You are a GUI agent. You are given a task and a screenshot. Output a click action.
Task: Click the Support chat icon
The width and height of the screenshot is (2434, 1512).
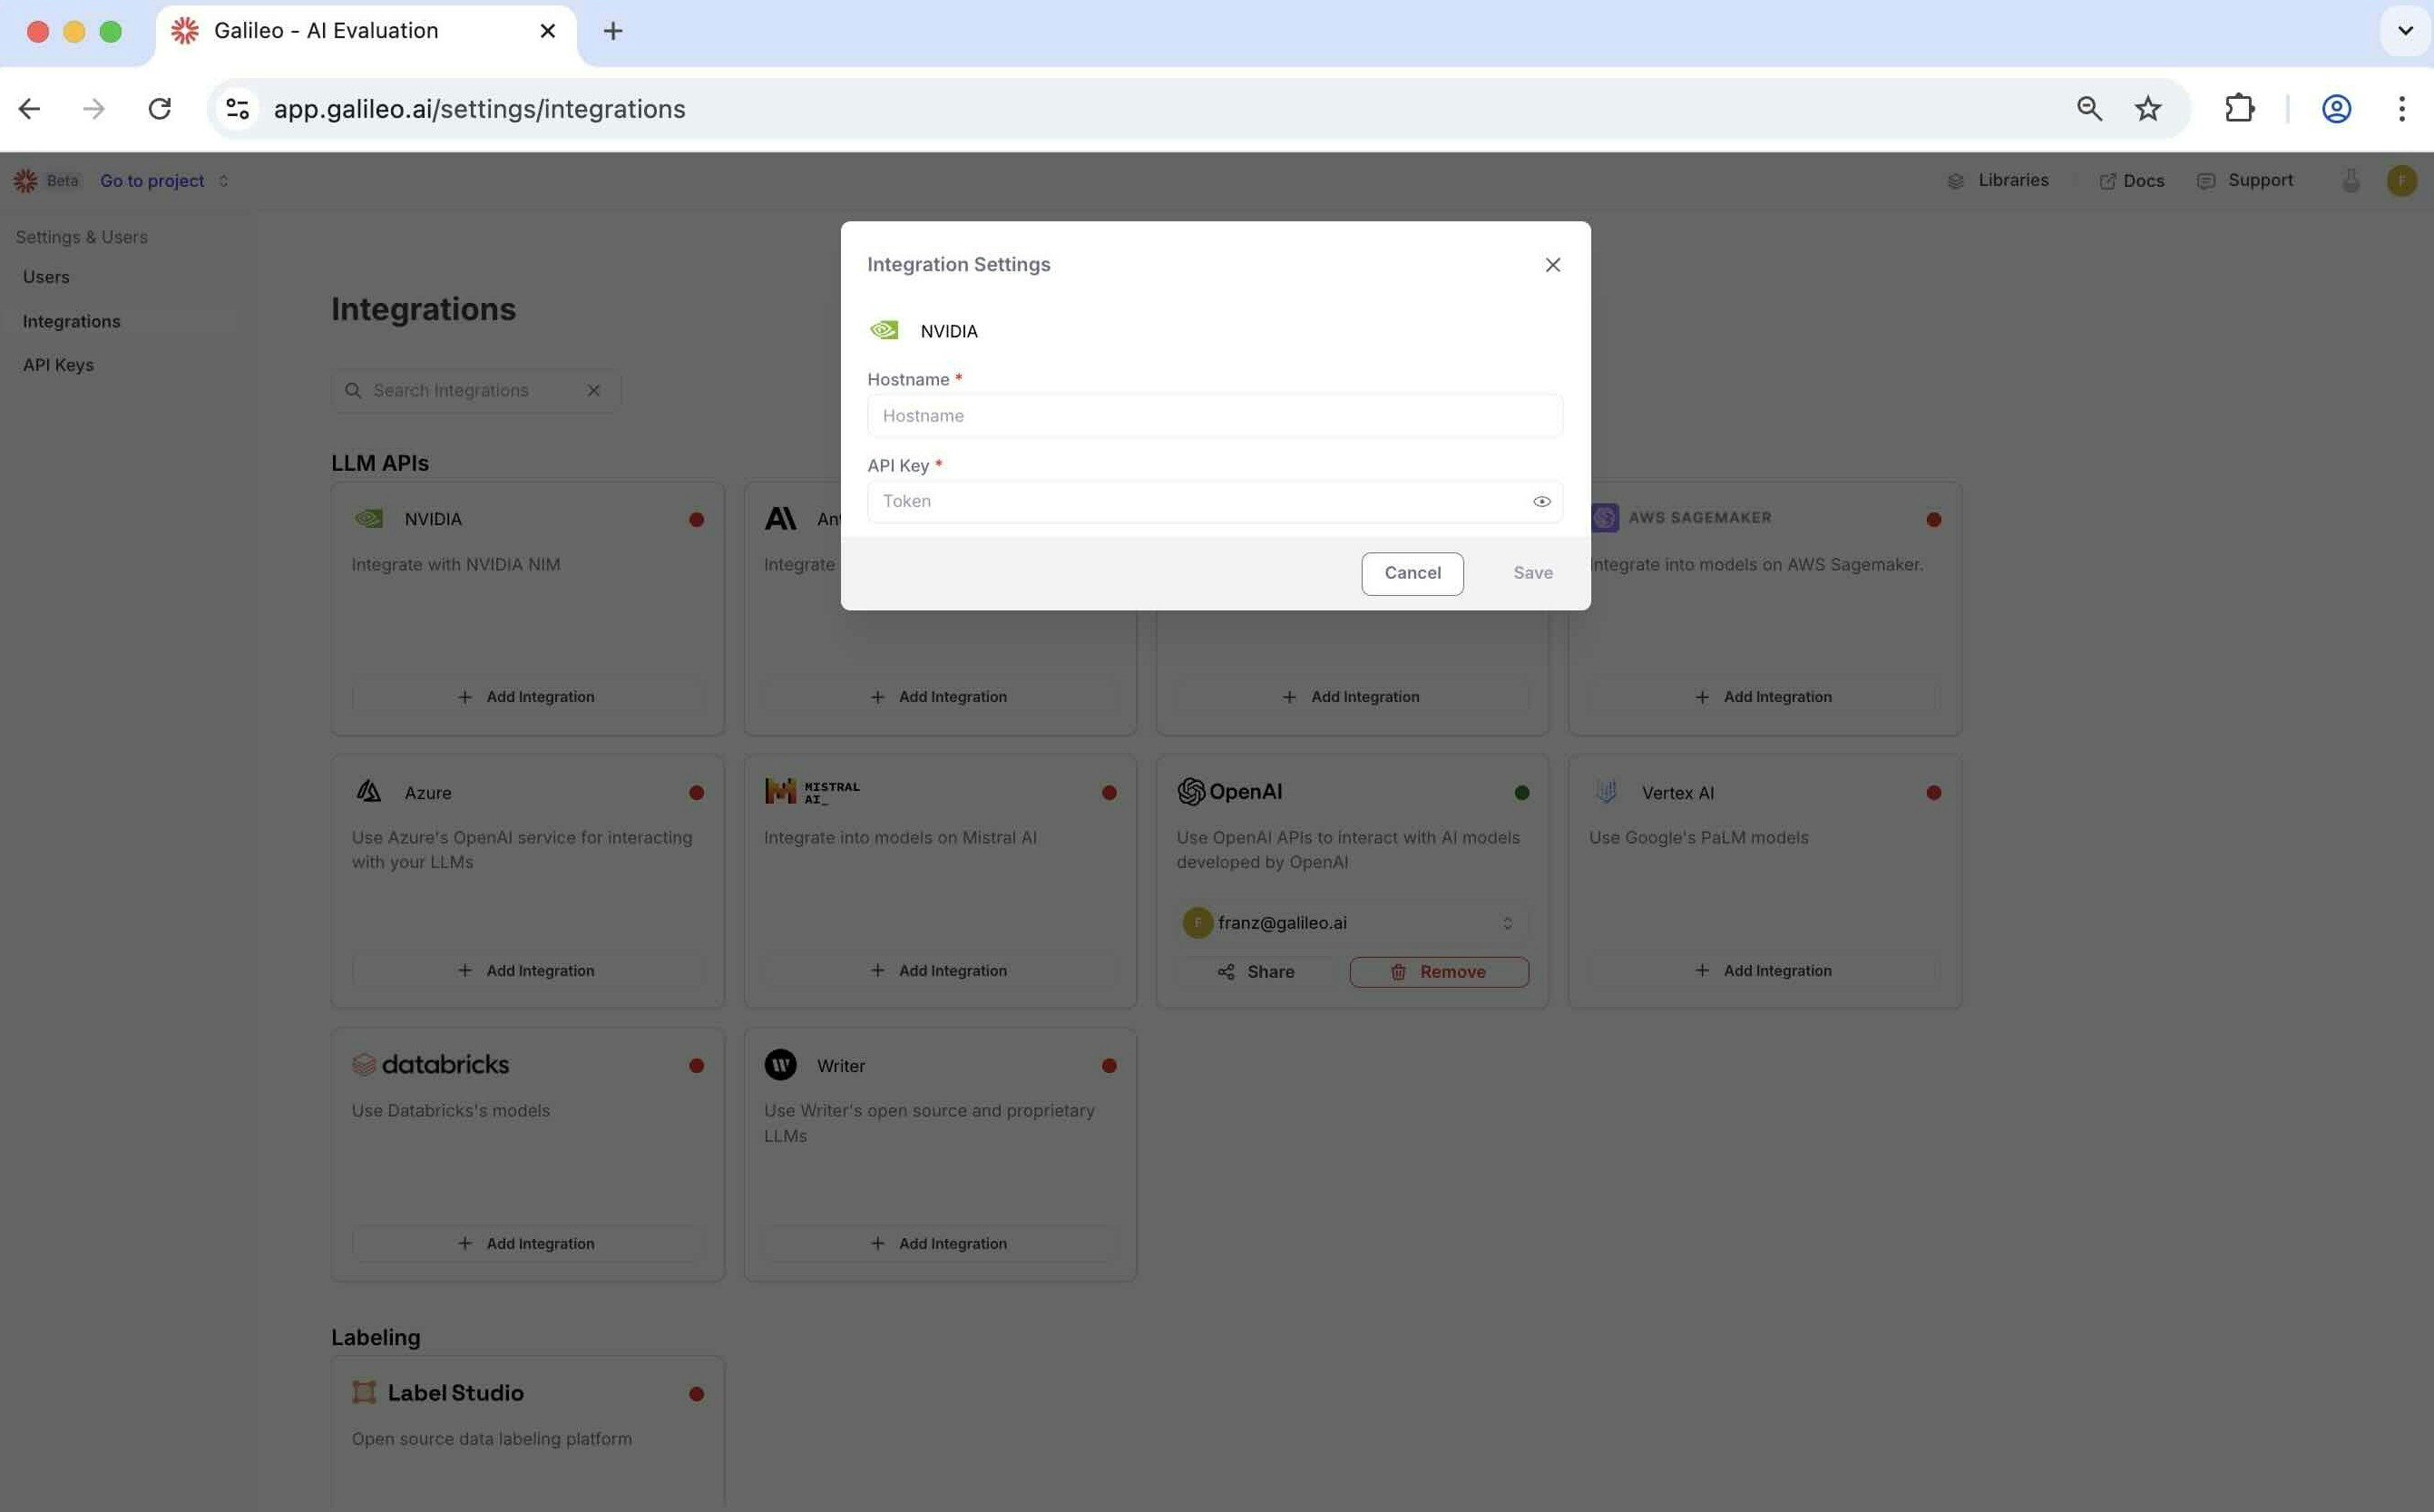[2206, 181]
